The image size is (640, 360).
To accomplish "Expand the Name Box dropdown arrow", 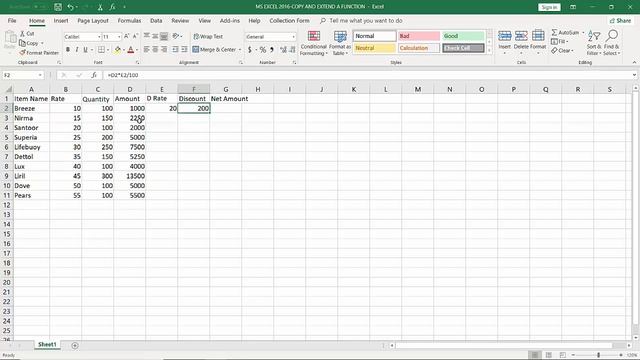I will click(x=40, y=75).
